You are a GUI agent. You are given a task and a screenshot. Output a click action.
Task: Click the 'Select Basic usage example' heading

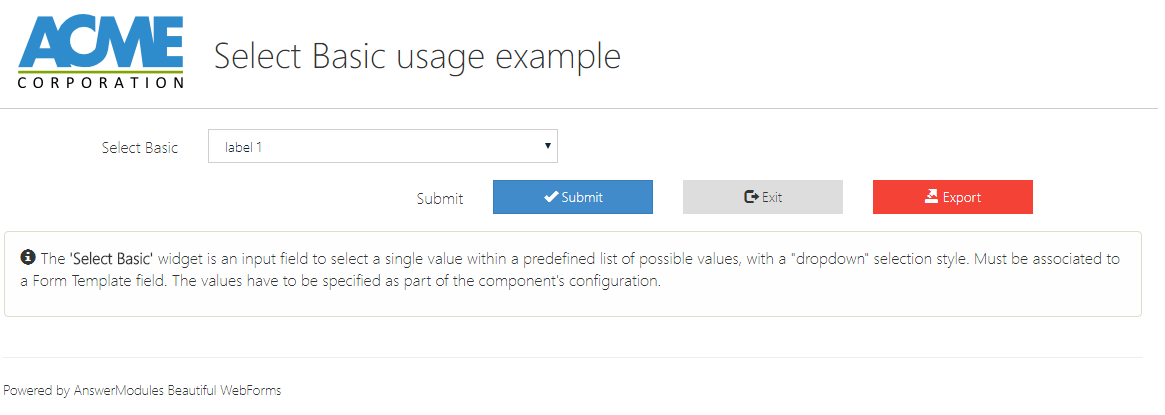click(x=417, y=56)
